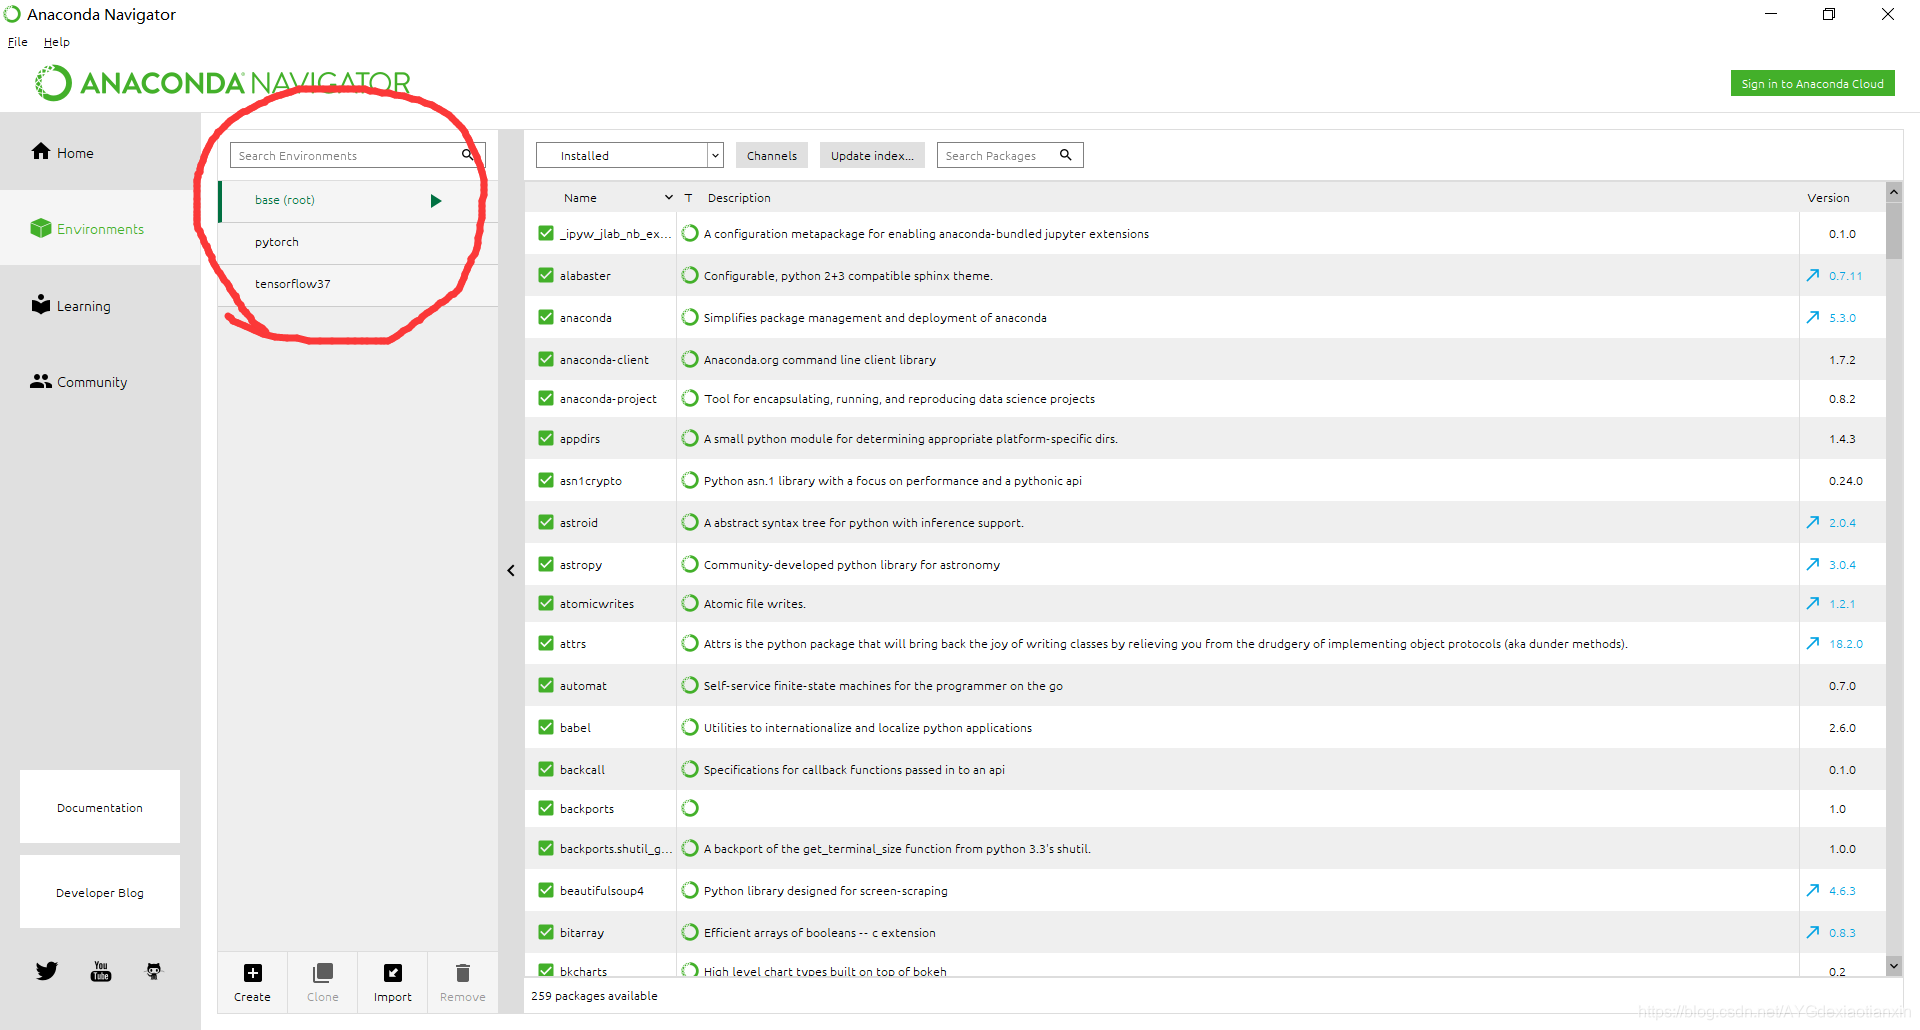Select the pytorch environment
This screenshot has height=1030, width=1920.
click(358, 243)
